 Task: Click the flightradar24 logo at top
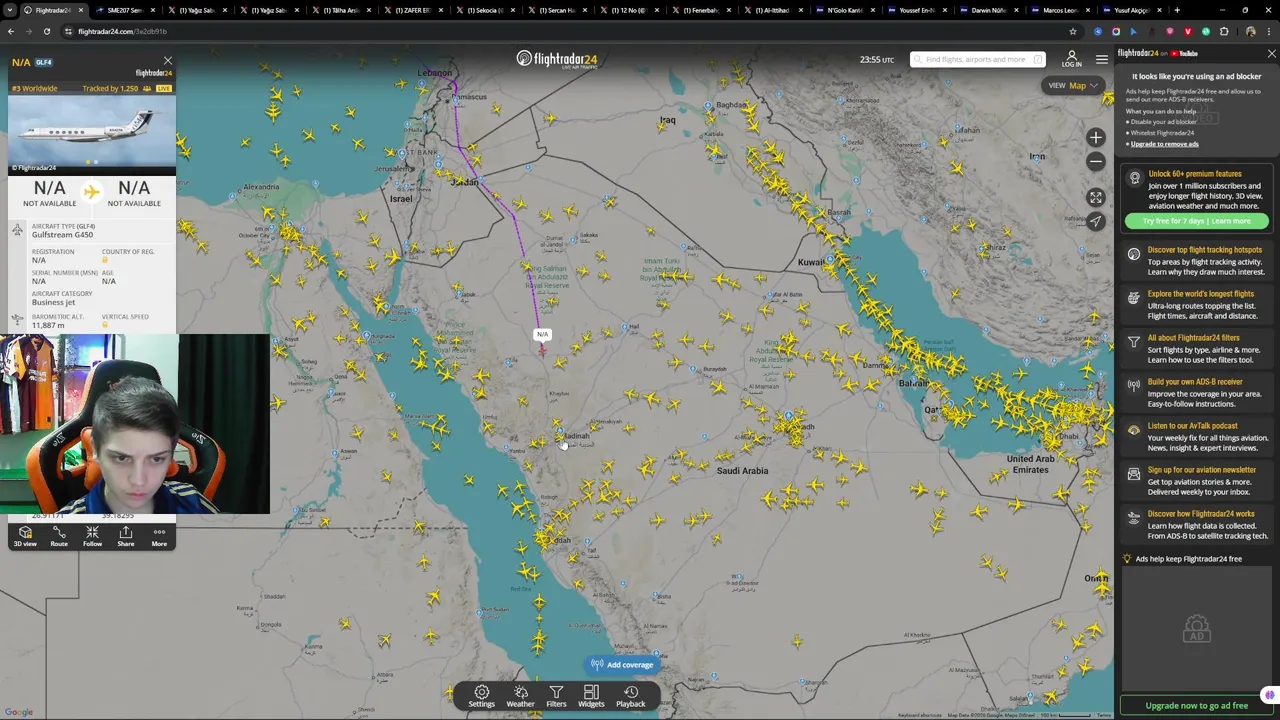pyautogui.click(x=557, y=60)
